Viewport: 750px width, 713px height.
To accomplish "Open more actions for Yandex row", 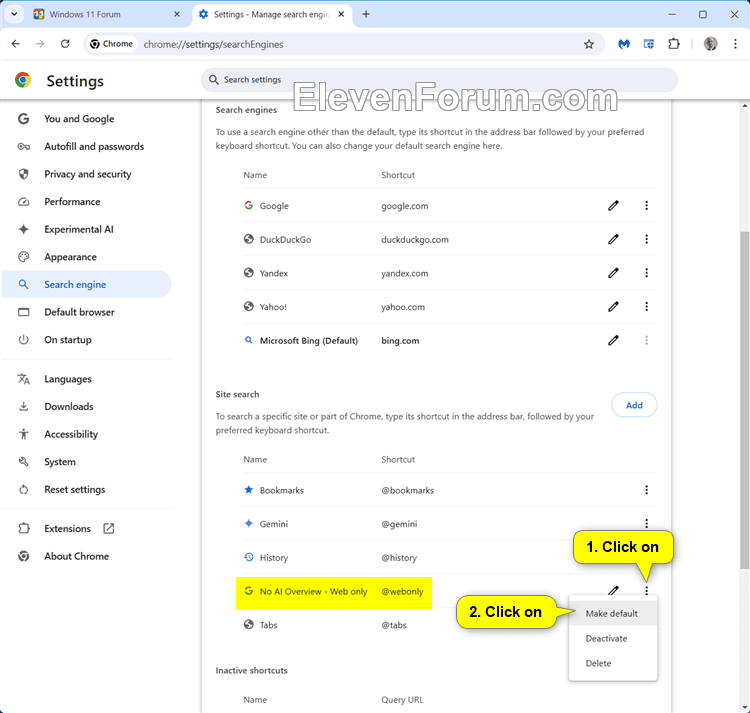I will (x=646, y=273).
